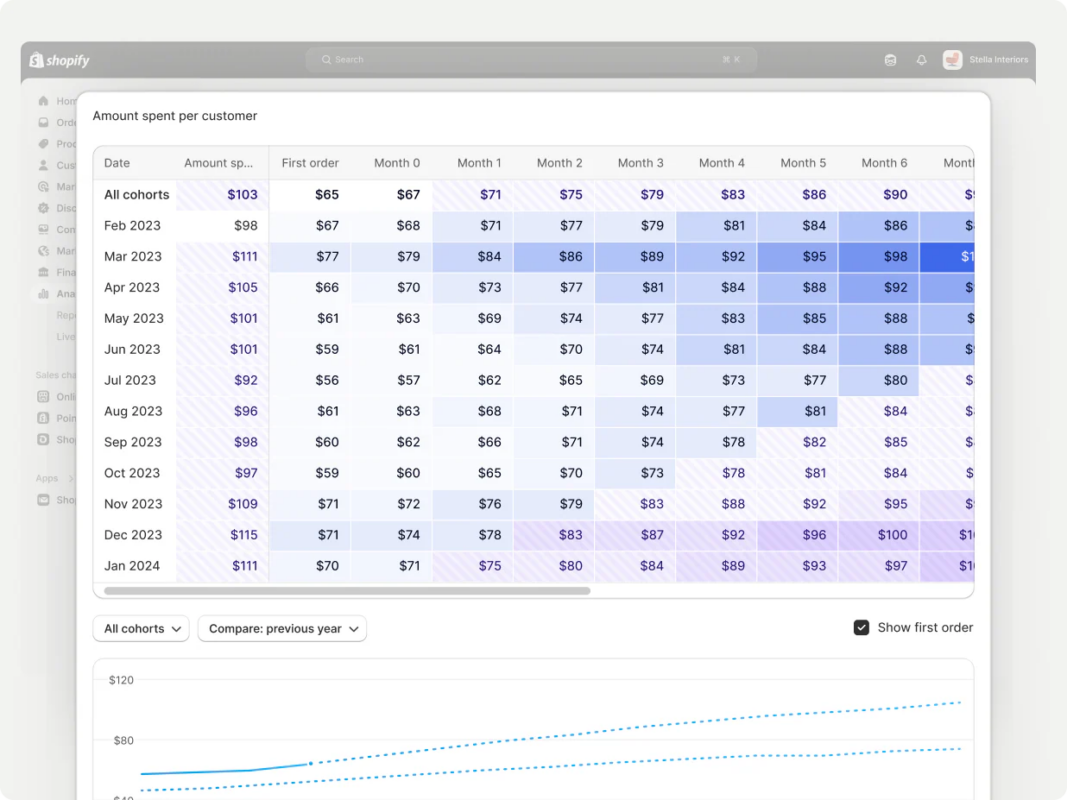This screenshot has width=1067, height=800.
Task: Go to the Customers section
Action: pyautogui.click(x=44, y=165)
